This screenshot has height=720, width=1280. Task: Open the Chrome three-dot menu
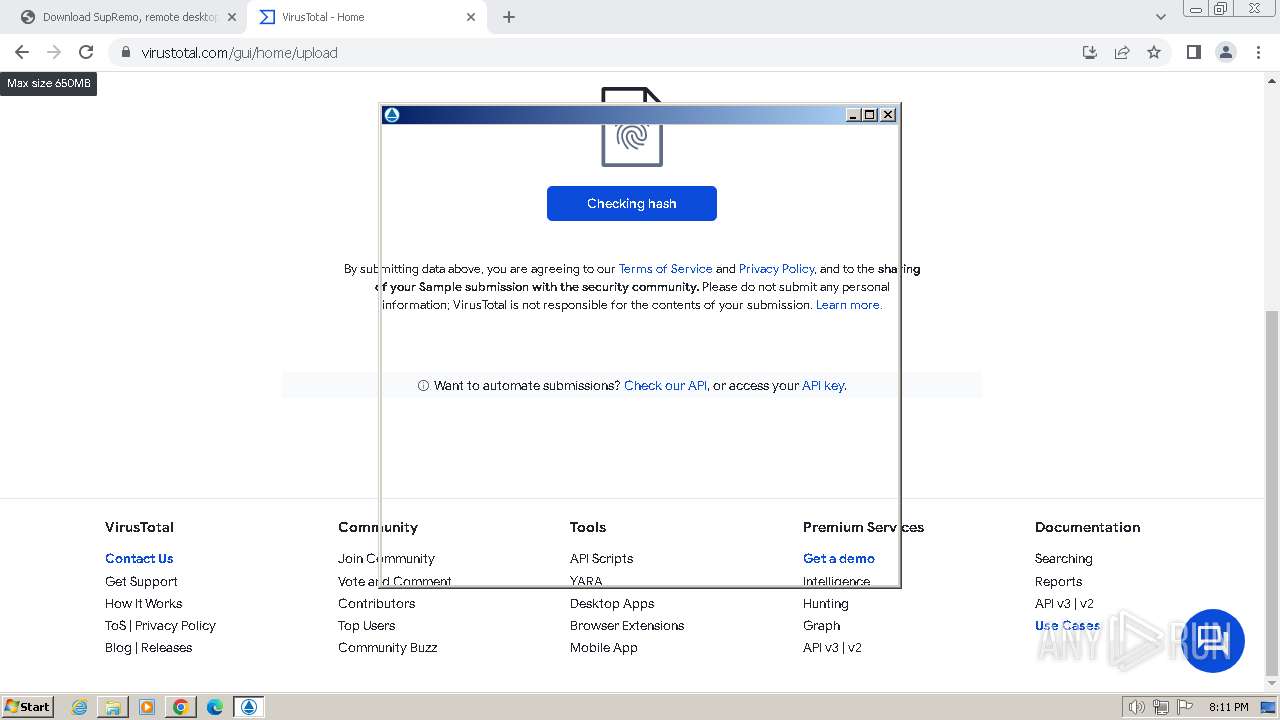(x=1259, y=52)
